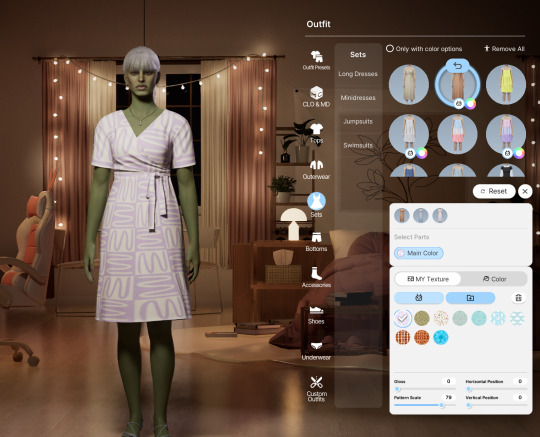Adjust the Vertical Position slider
This screenshot has width=540, height=437.
coord(497,405)
